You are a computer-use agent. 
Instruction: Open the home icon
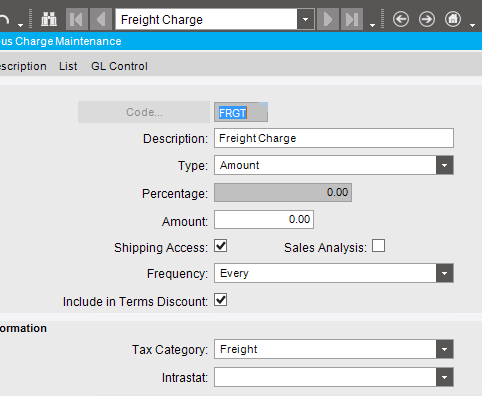tap(453, 19)
